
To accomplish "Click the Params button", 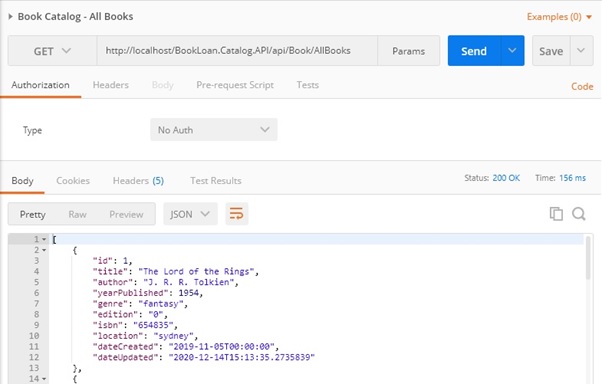I will coord(408,51).
